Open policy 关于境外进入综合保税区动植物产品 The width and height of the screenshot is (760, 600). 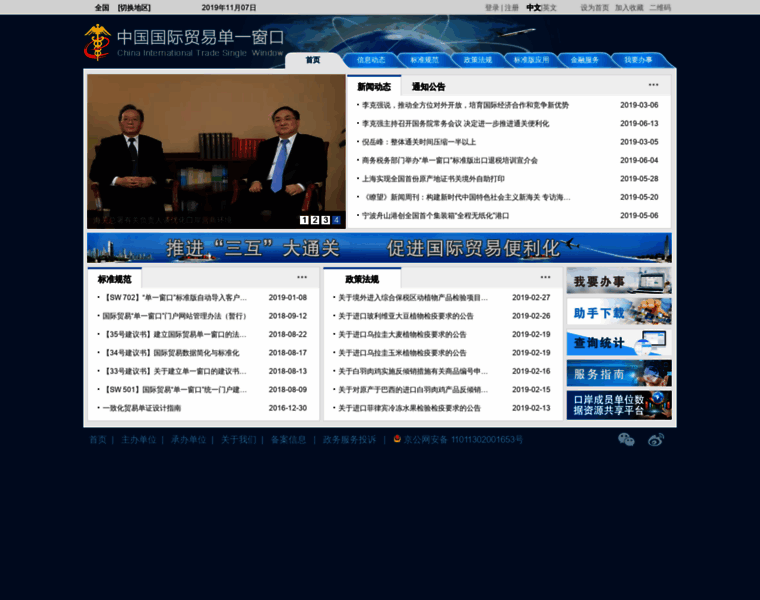tap(413, 298)
